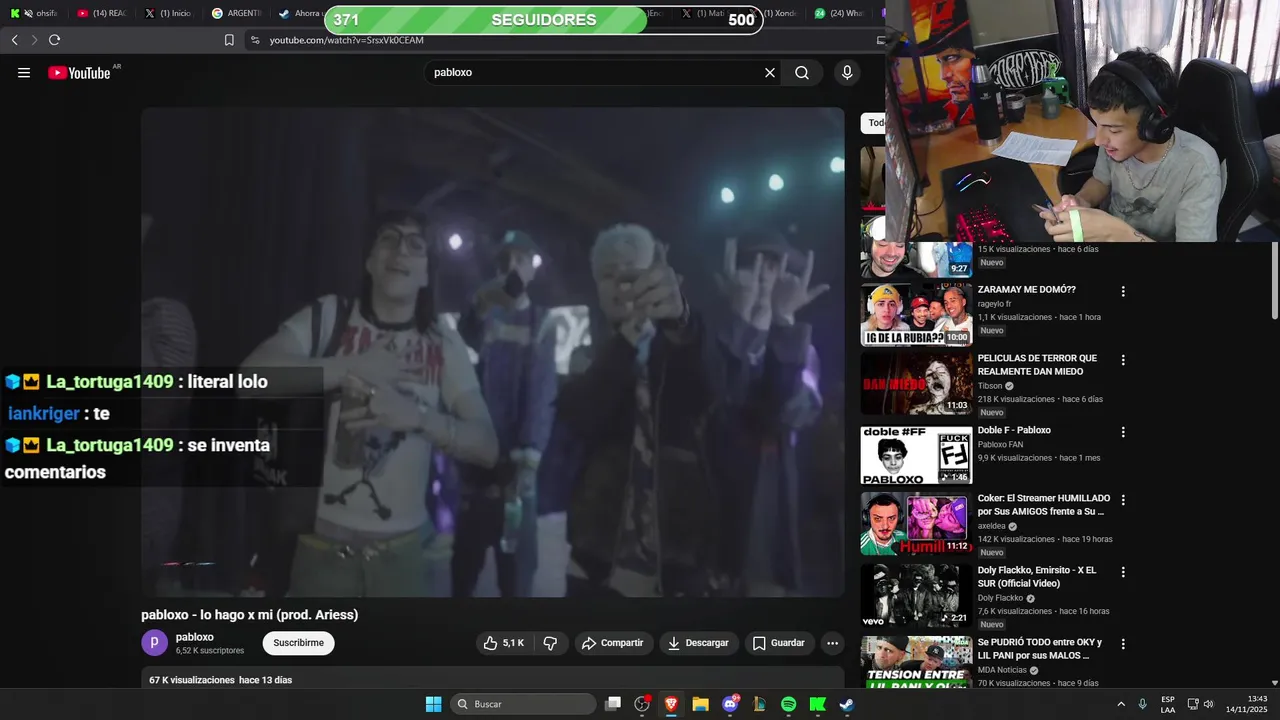The height and width of the screenshot is (720, 1280).
Task: Open options for Se PUDRIÓ TODO video
Action: [1123, 645]
